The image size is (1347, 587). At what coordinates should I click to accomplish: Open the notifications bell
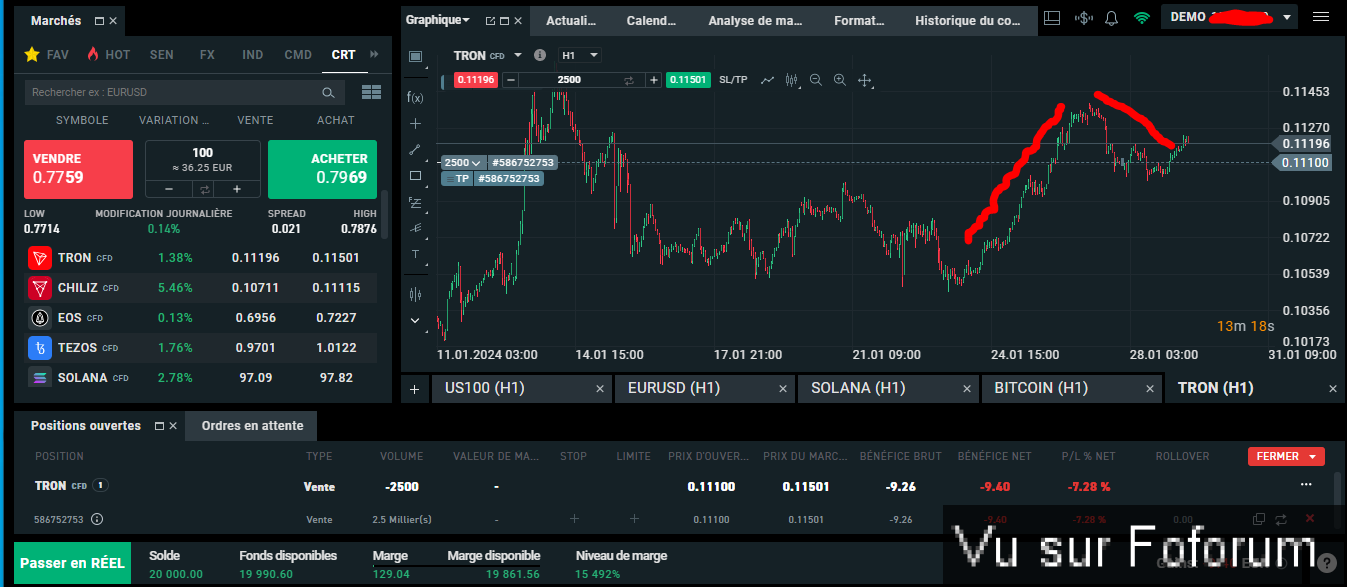(x=1111, y=18)
